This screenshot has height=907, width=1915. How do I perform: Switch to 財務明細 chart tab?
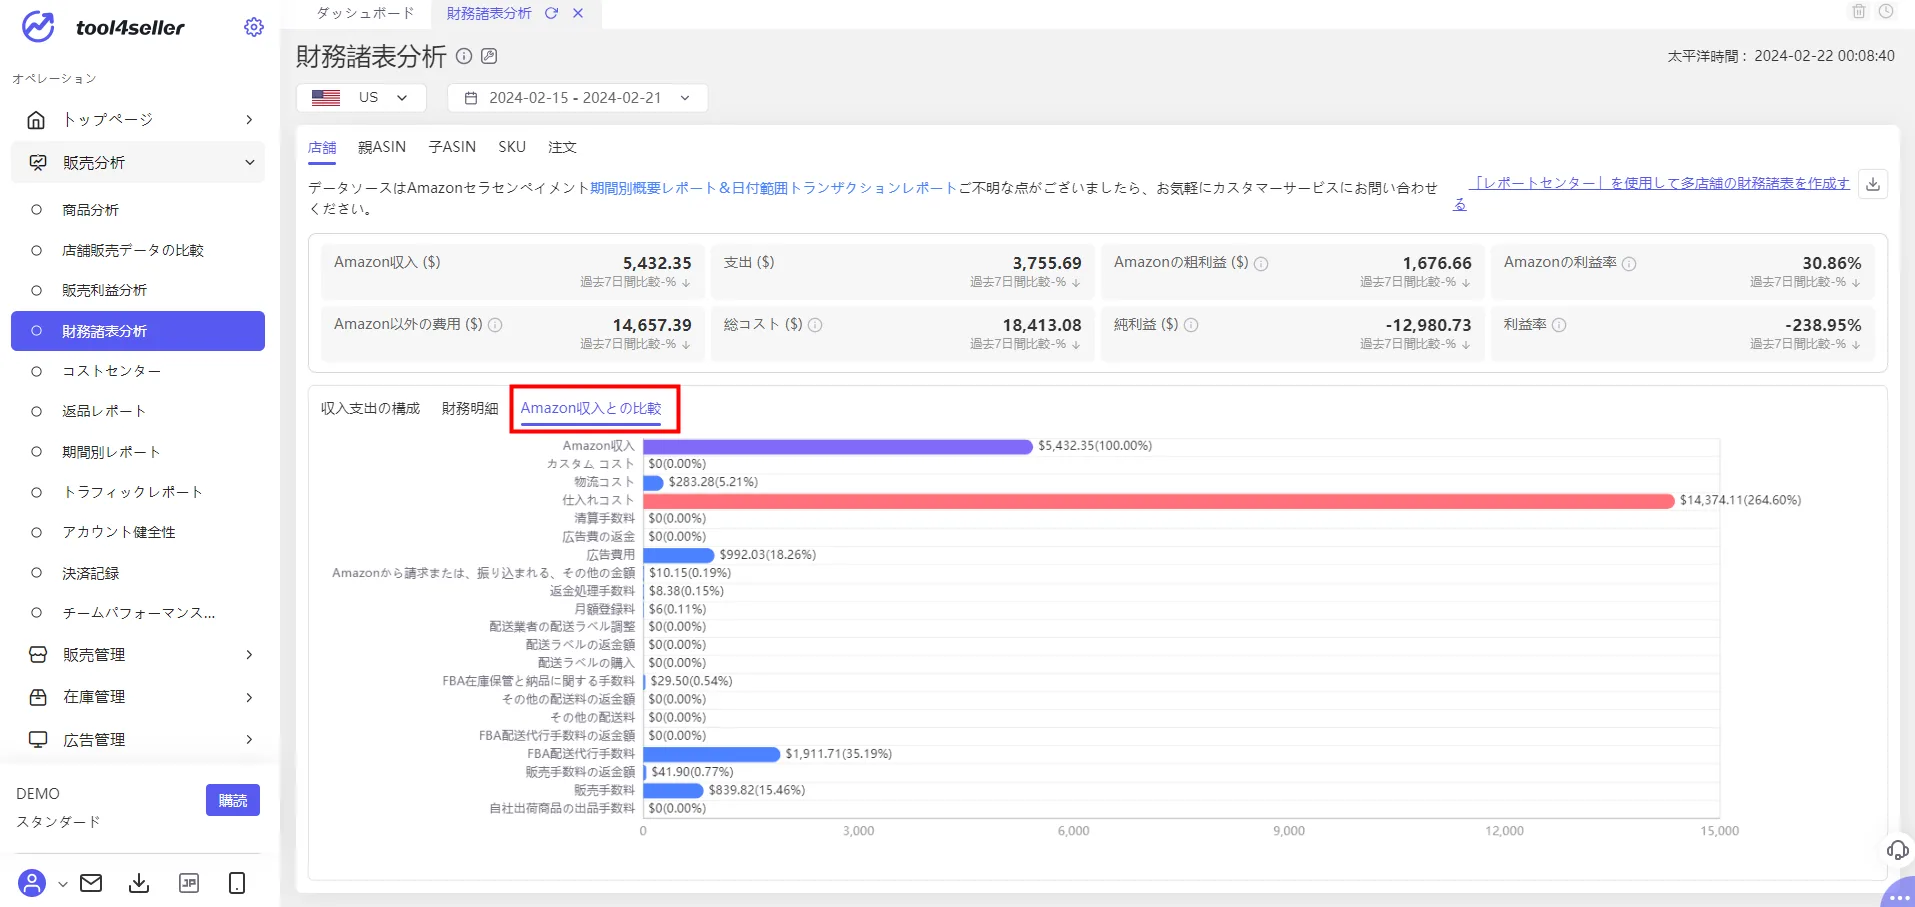[470, 408]
